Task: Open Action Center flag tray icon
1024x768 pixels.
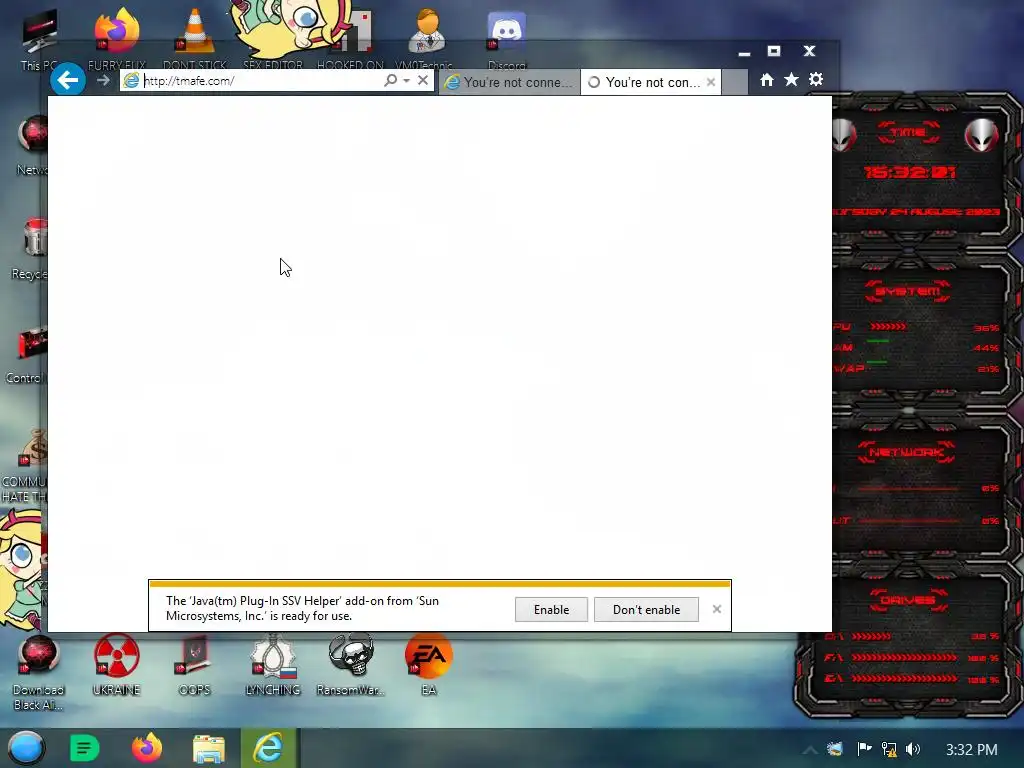Action: coord(864,749)
